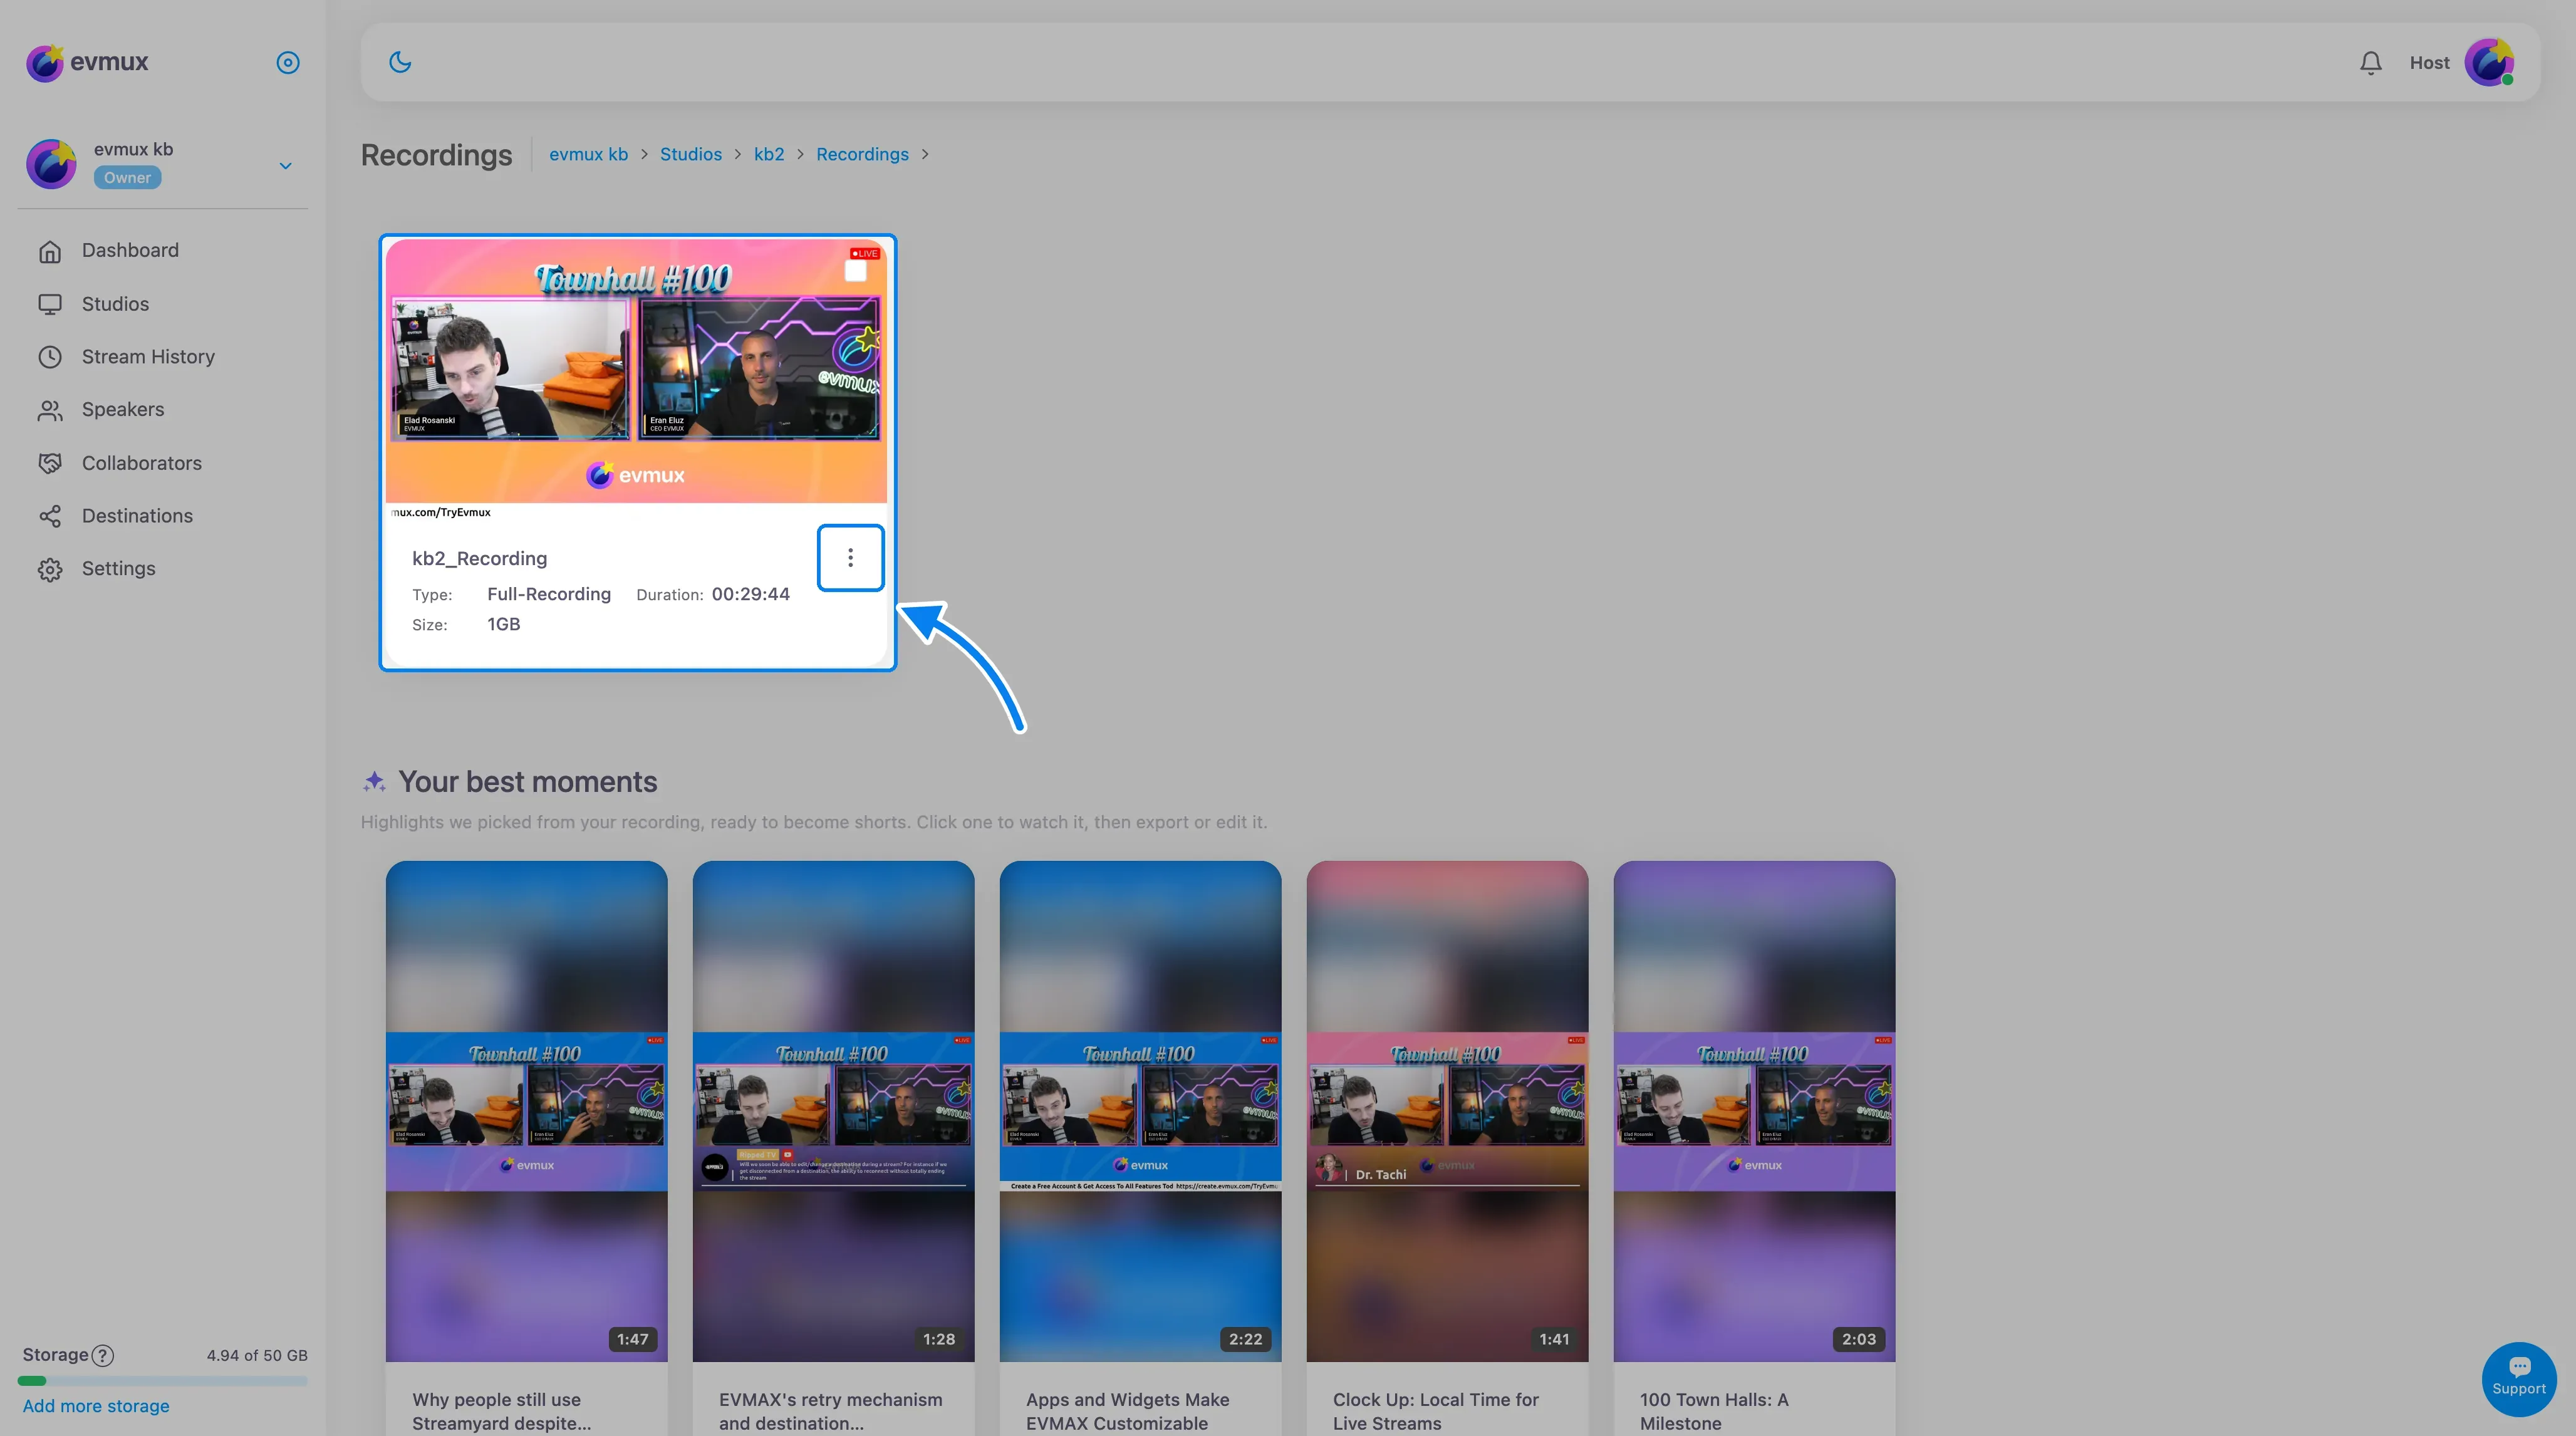Open kb2_Recording three-dot options menu
Screen dimensions: 2576x1436
(850, 558)
